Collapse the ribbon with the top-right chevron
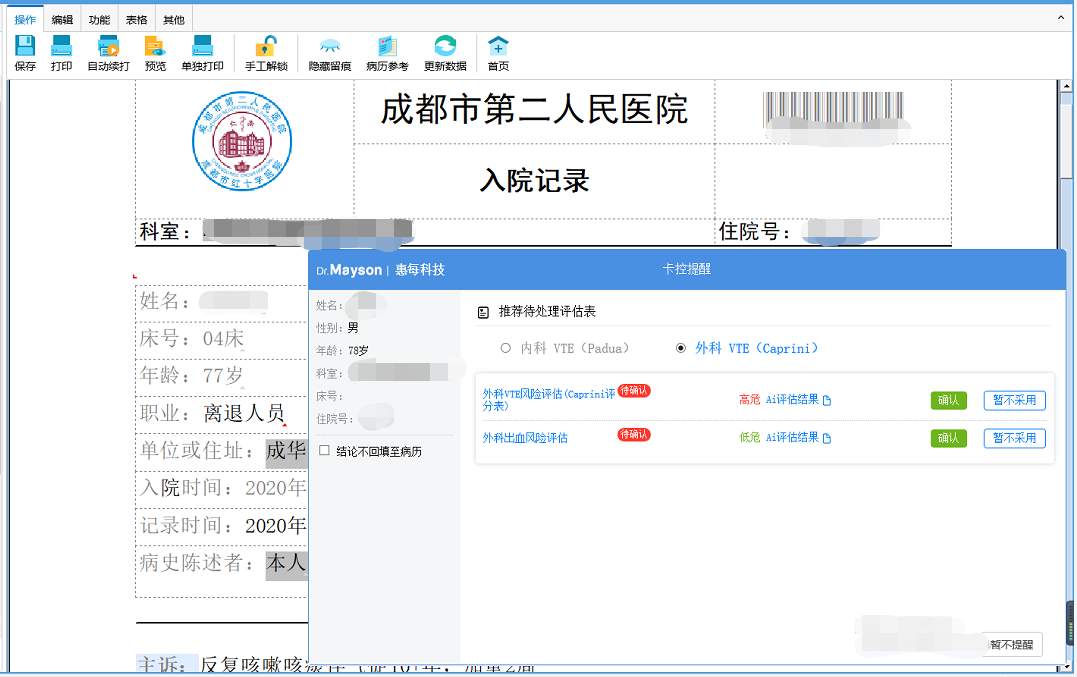This screenshot has width=1077, height=677. pyautogui.click(x=1061, y=19)
